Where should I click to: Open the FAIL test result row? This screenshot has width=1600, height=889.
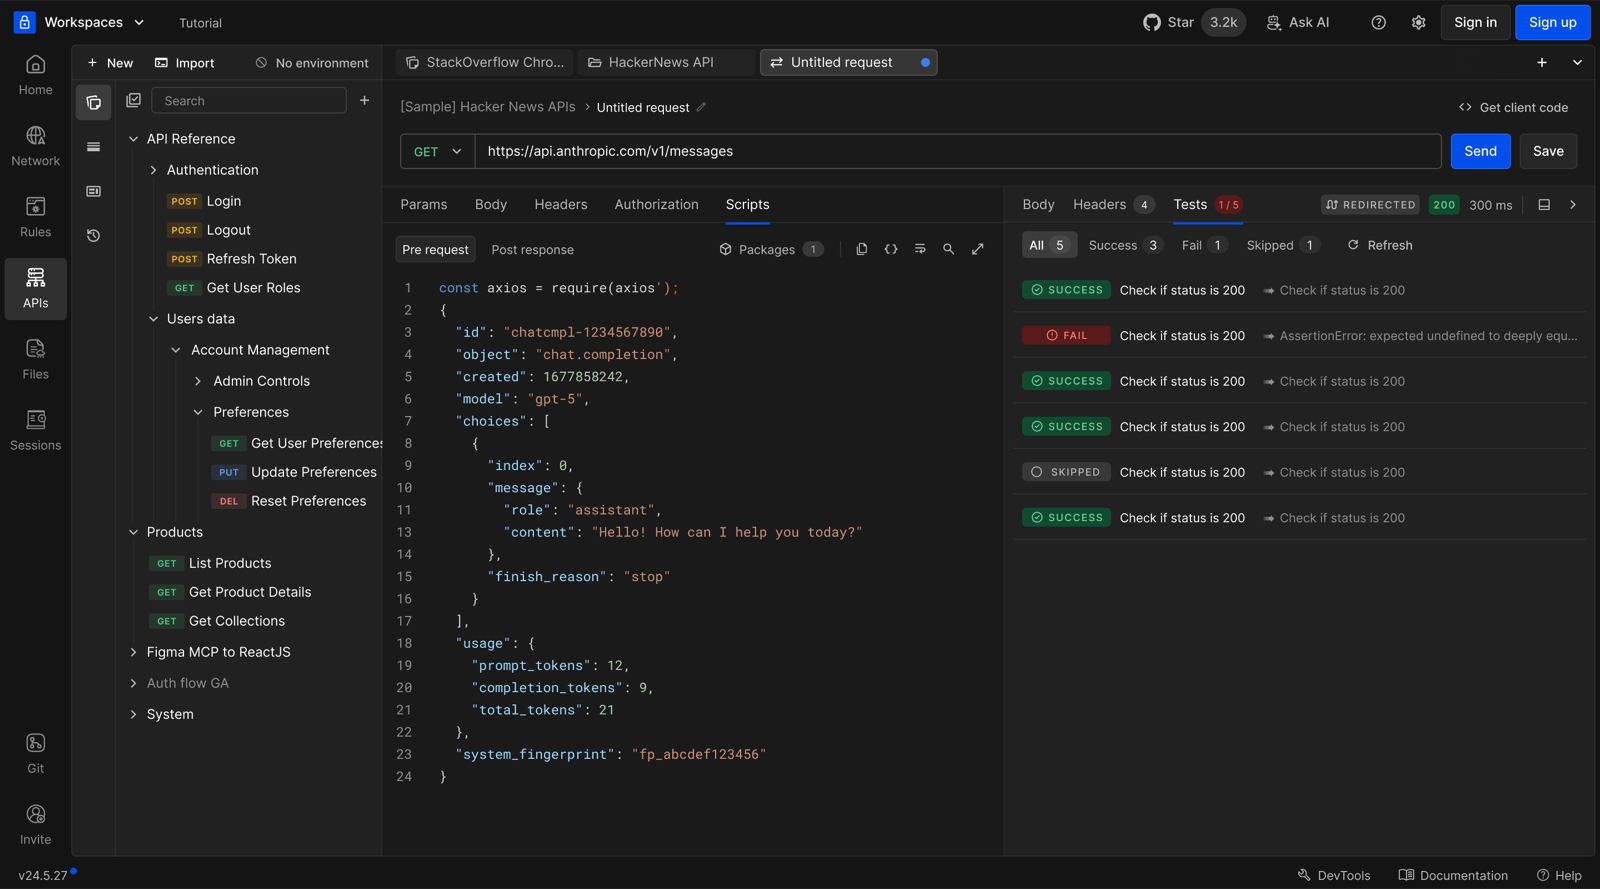click(1300, 336)
